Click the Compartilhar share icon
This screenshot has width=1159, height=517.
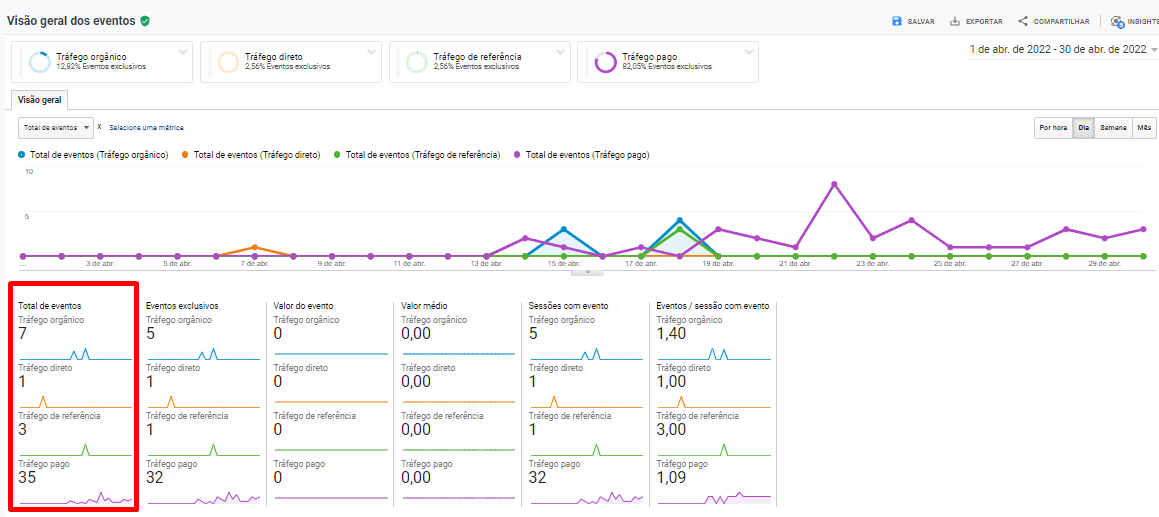[x=1023, y=21]
